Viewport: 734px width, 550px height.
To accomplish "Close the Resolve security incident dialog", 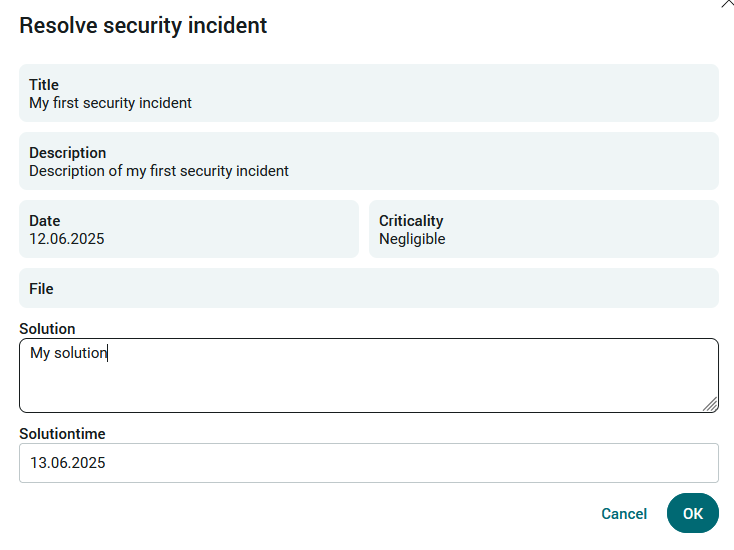I will [727, 3].
